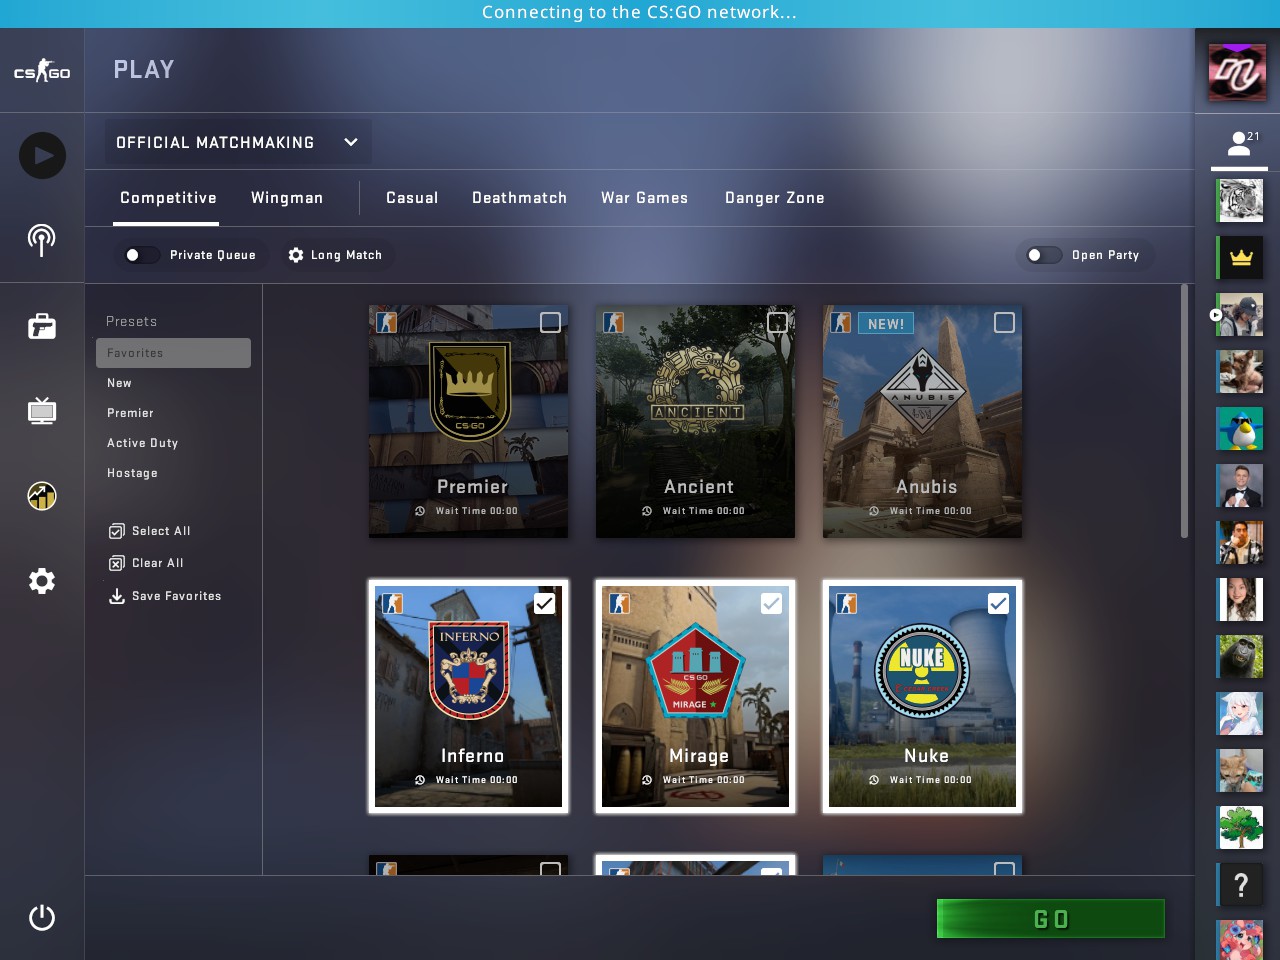
Task: Select the Active Duty preset
Action: pos(173,443)
